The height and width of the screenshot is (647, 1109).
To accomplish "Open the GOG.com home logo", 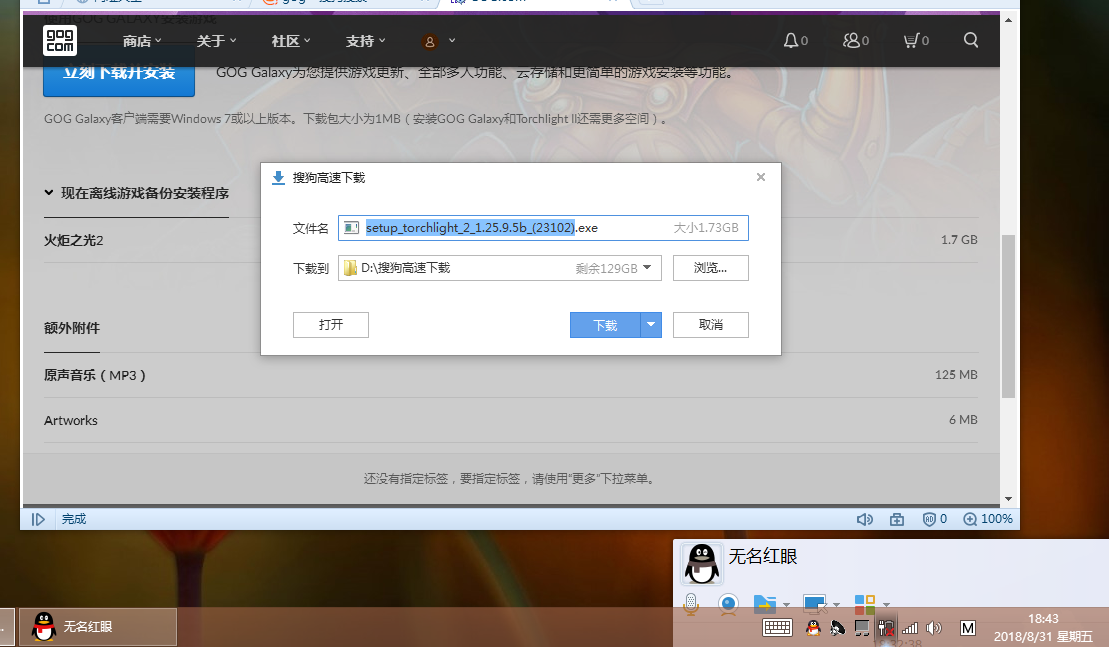I will coord(60,40).
